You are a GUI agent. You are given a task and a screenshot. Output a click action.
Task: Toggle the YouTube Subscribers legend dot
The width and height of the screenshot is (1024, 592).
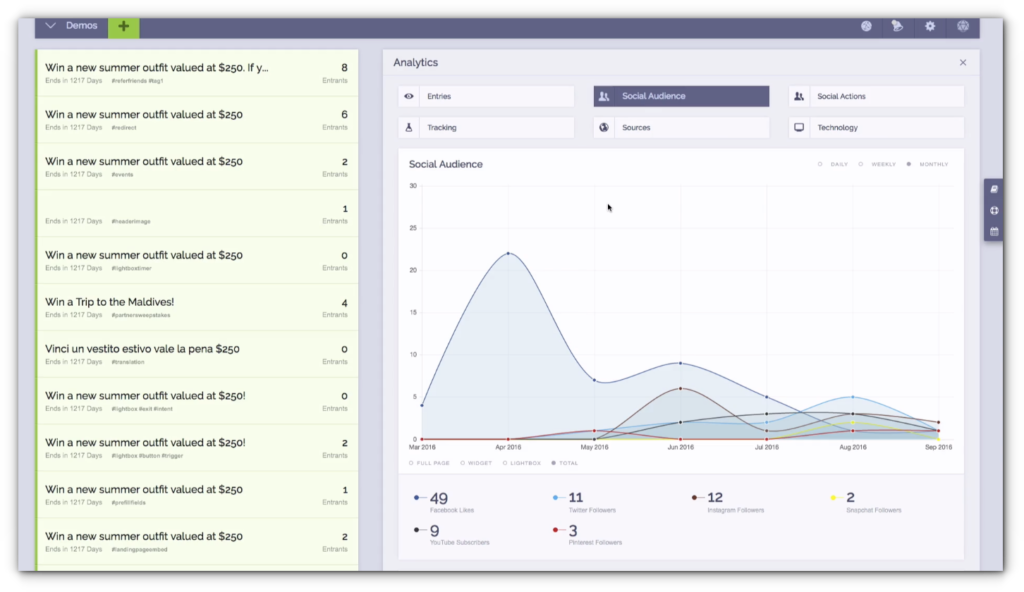point(417,530)
